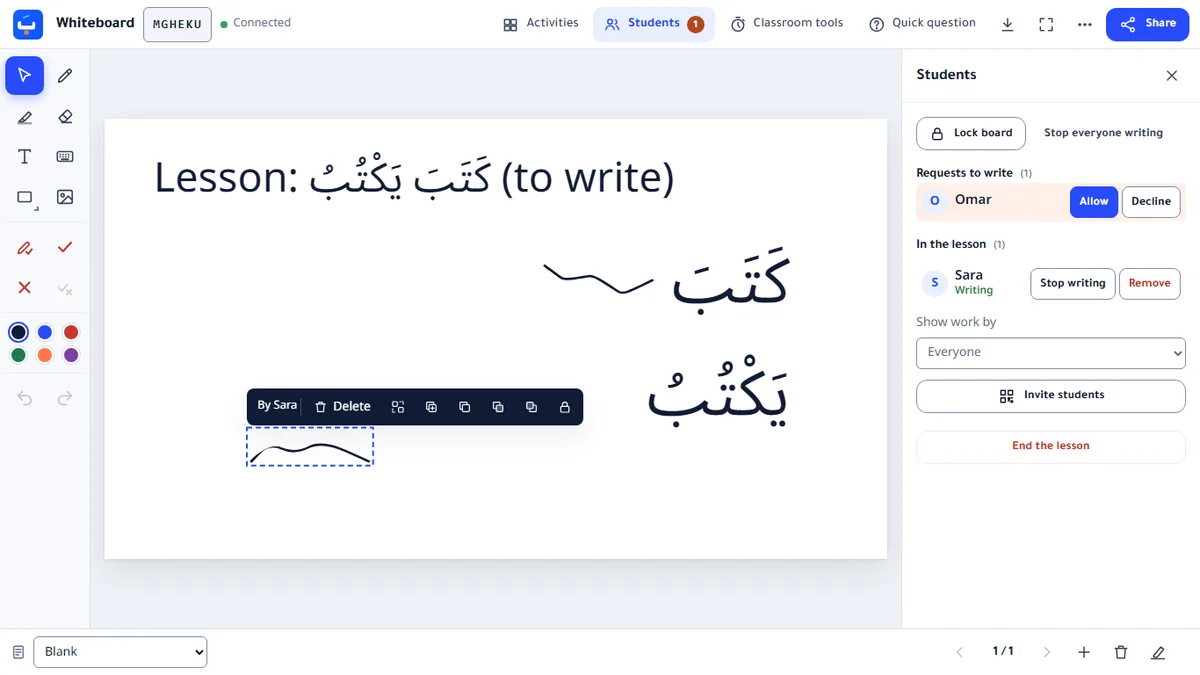This screenshot has width=1200, height=675.
Task: Insert an image with the picture tool
Action: pos(65,198)
